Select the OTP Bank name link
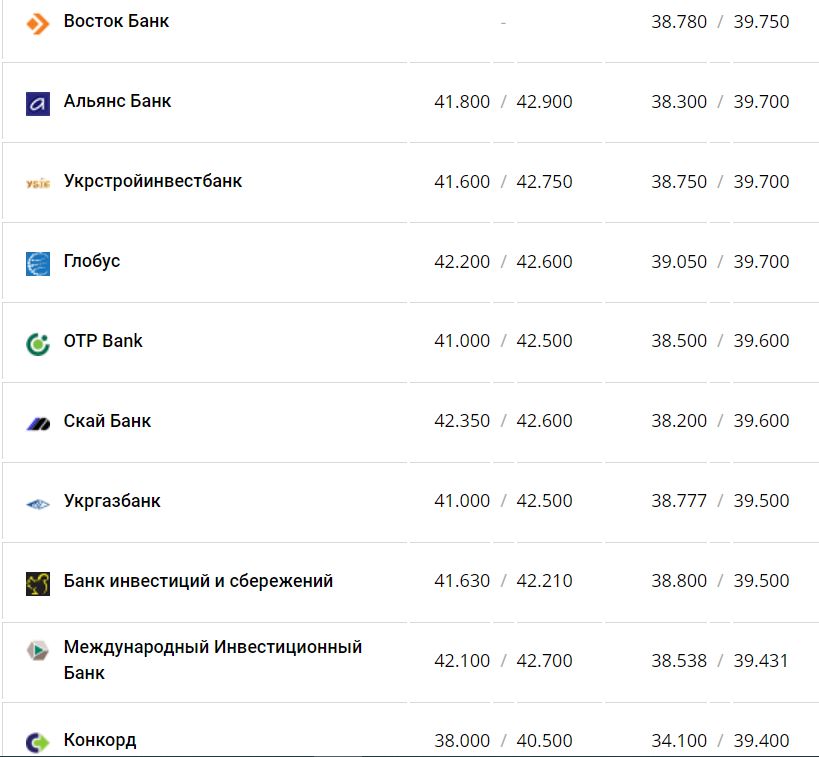 [x=102, y=341]
